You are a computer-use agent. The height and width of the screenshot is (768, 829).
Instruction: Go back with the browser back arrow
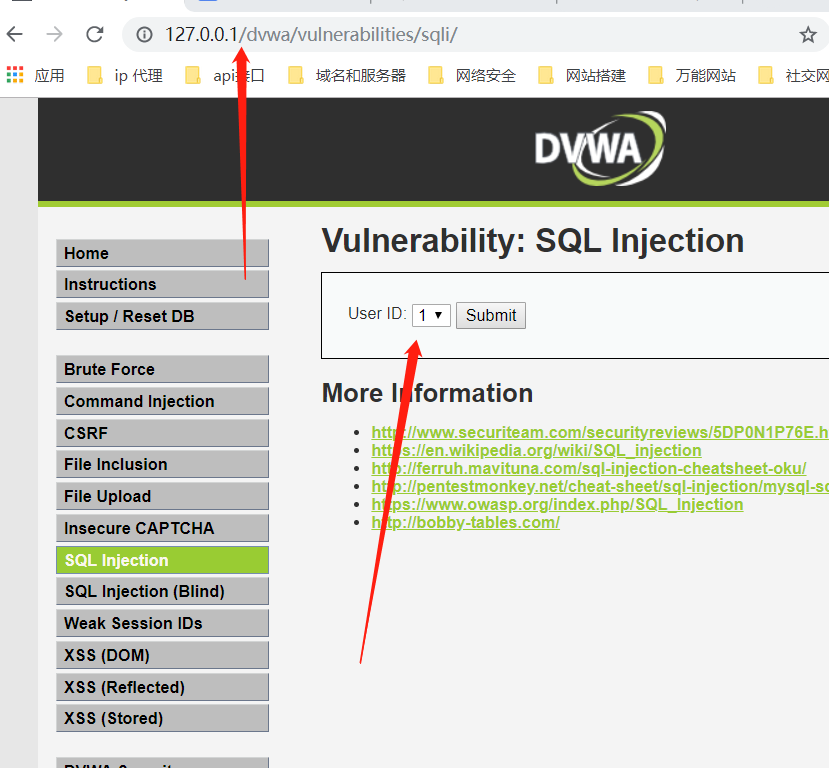pyautogui.click(x=15, y=34)
